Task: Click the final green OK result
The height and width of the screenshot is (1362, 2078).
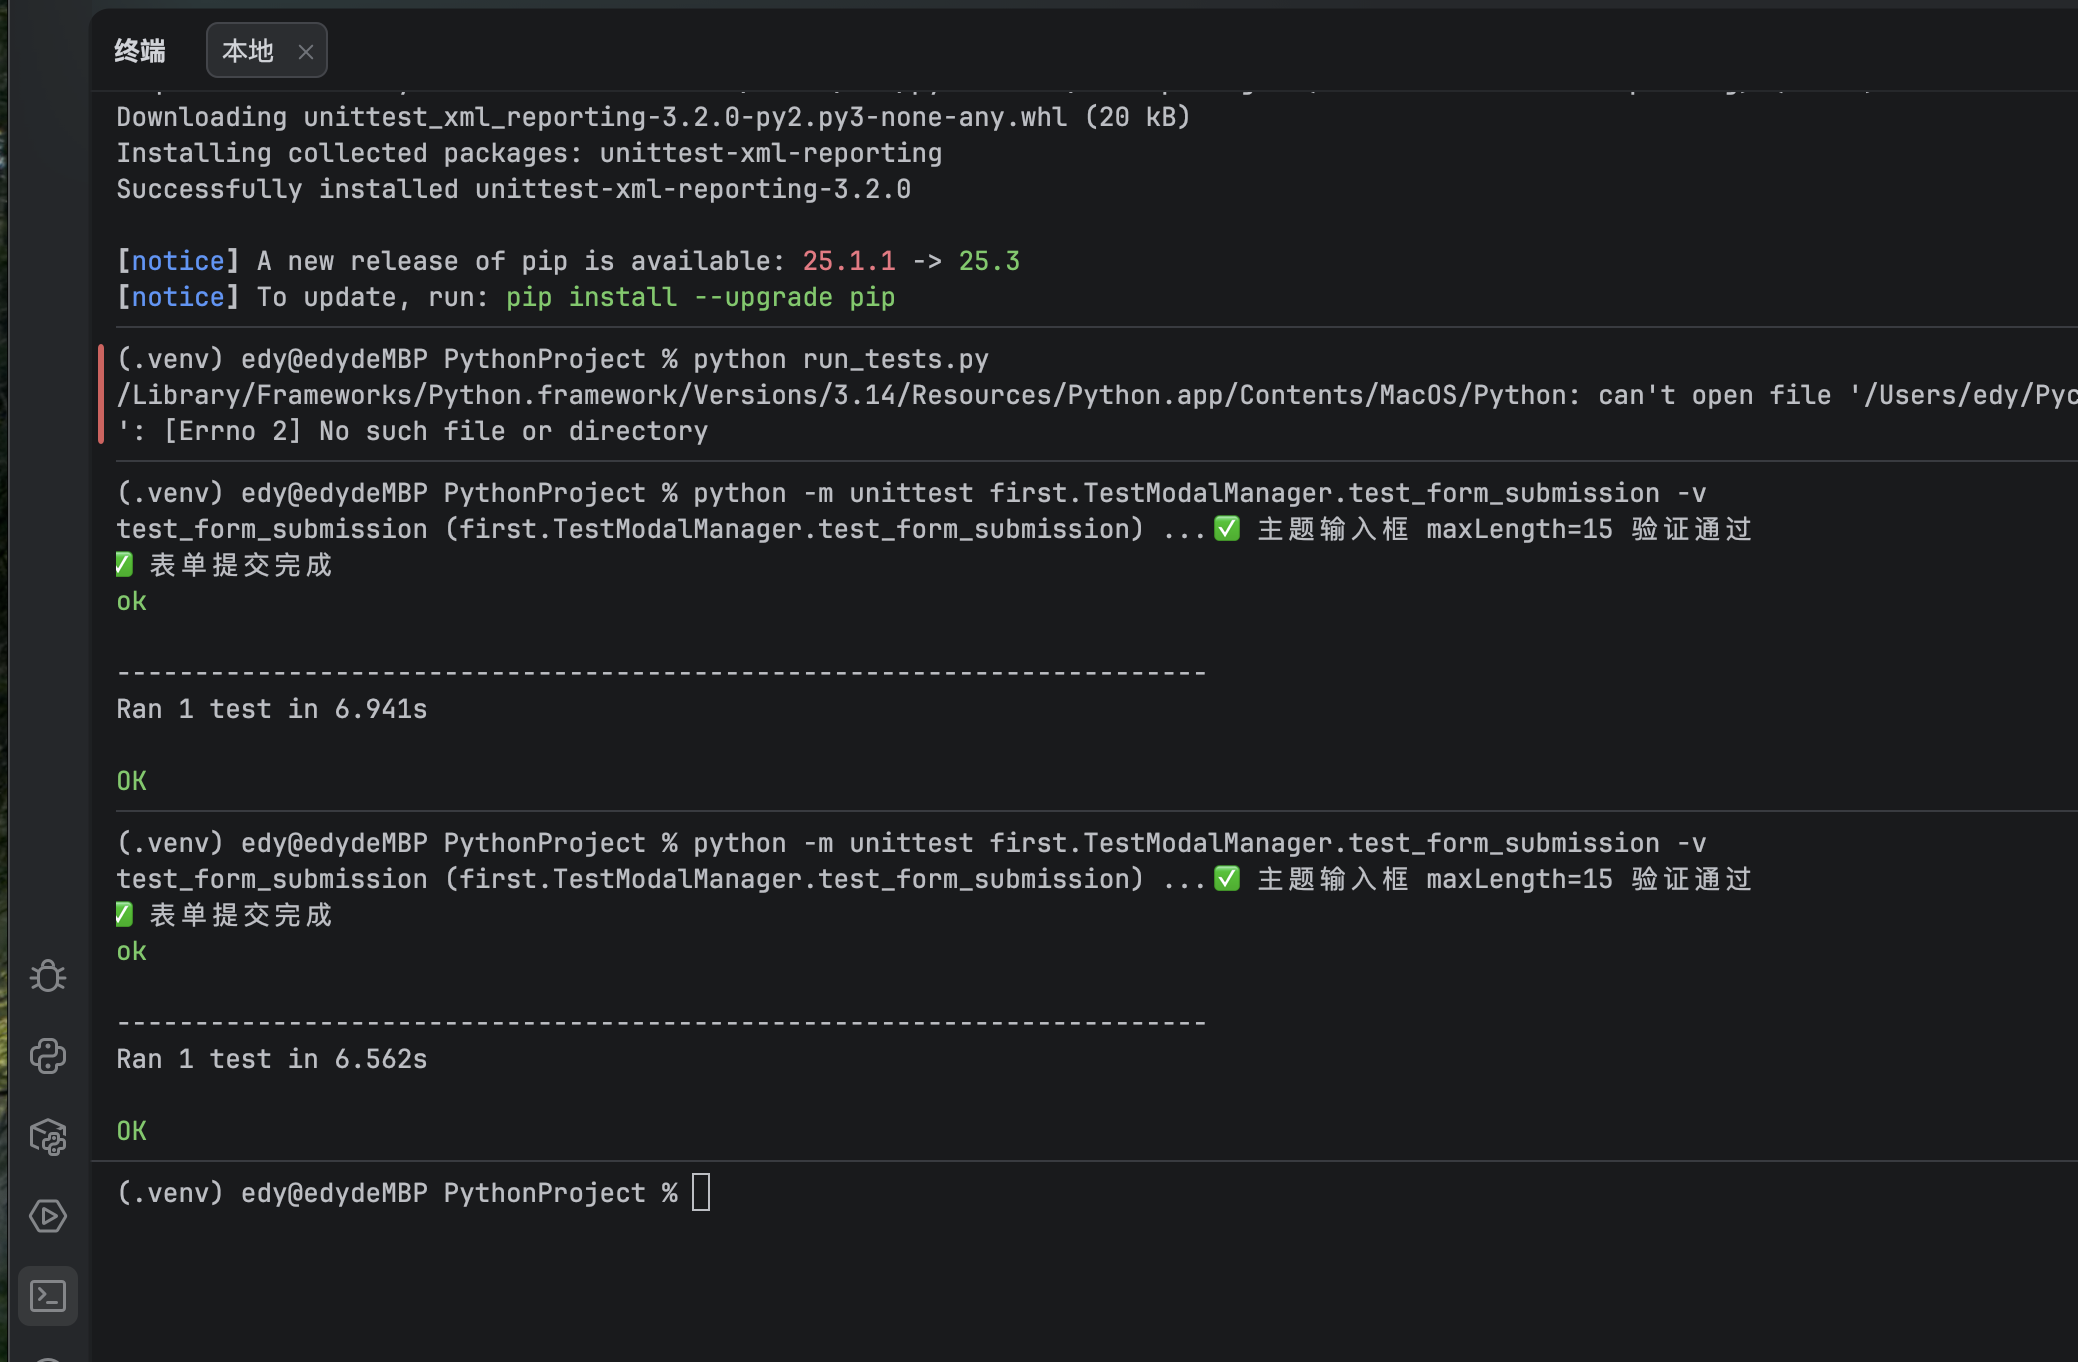Action: (x=132, y=1131)
